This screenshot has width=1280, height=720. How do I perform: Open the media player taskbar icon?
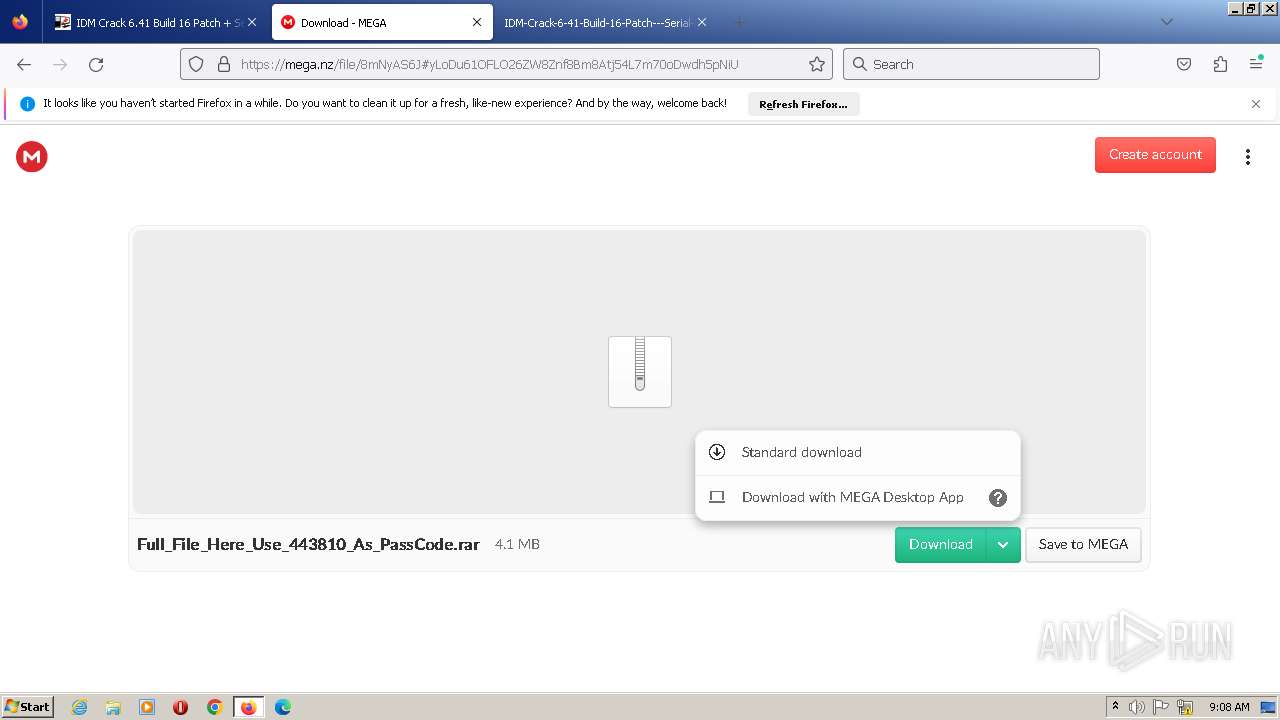click(147, 707)
